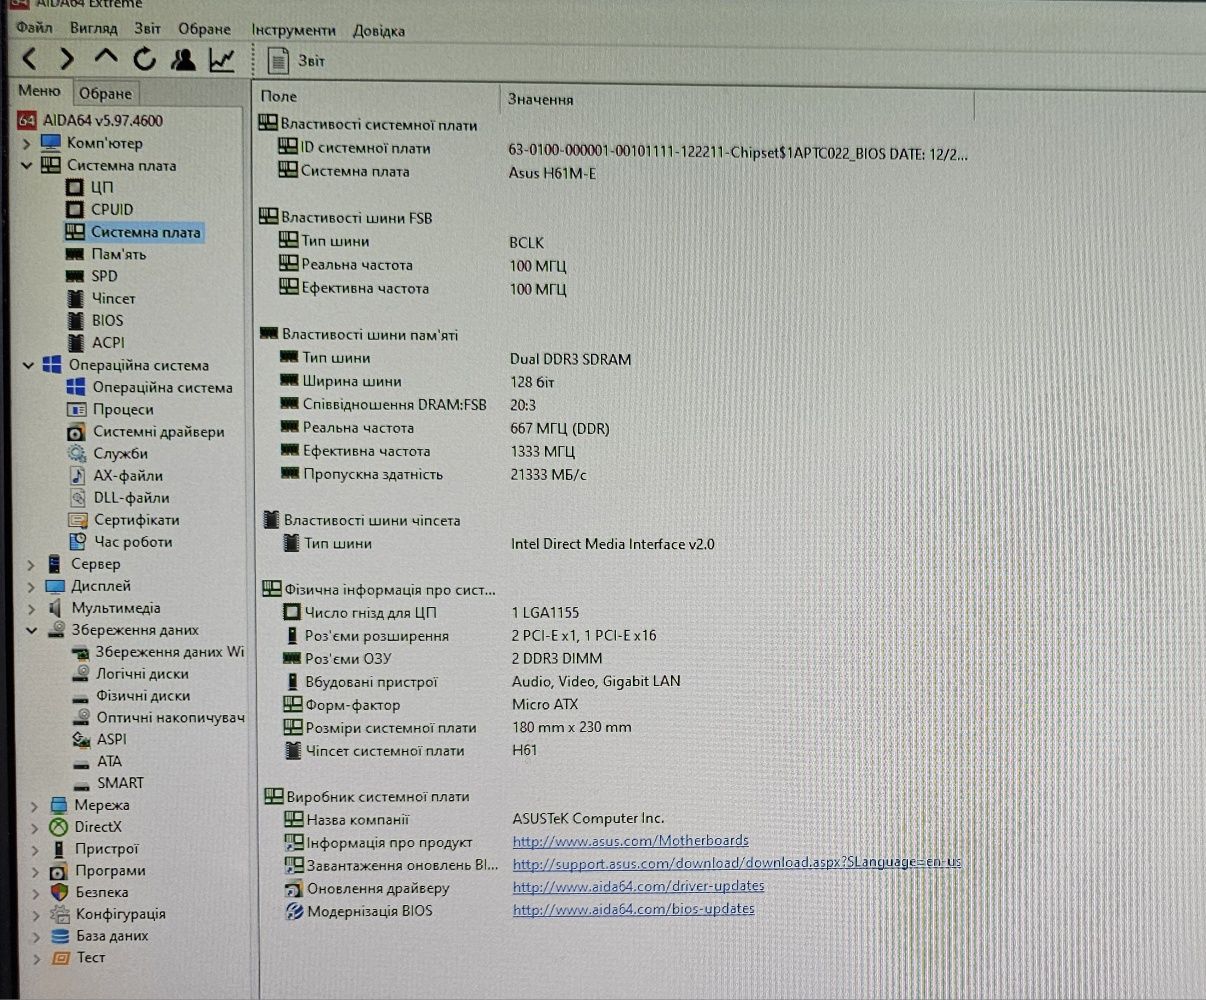Select the BIOS chip icon
1206x1000 pixels.
pyautogui.click(x=75, y=320)
